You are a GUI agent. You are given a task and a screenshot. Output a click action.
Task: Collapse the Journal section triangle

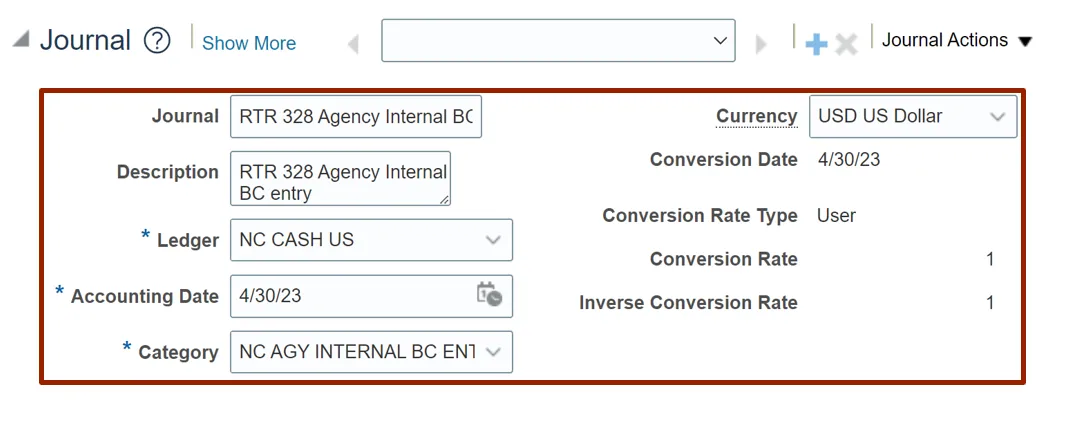click(x=19, y=41)
